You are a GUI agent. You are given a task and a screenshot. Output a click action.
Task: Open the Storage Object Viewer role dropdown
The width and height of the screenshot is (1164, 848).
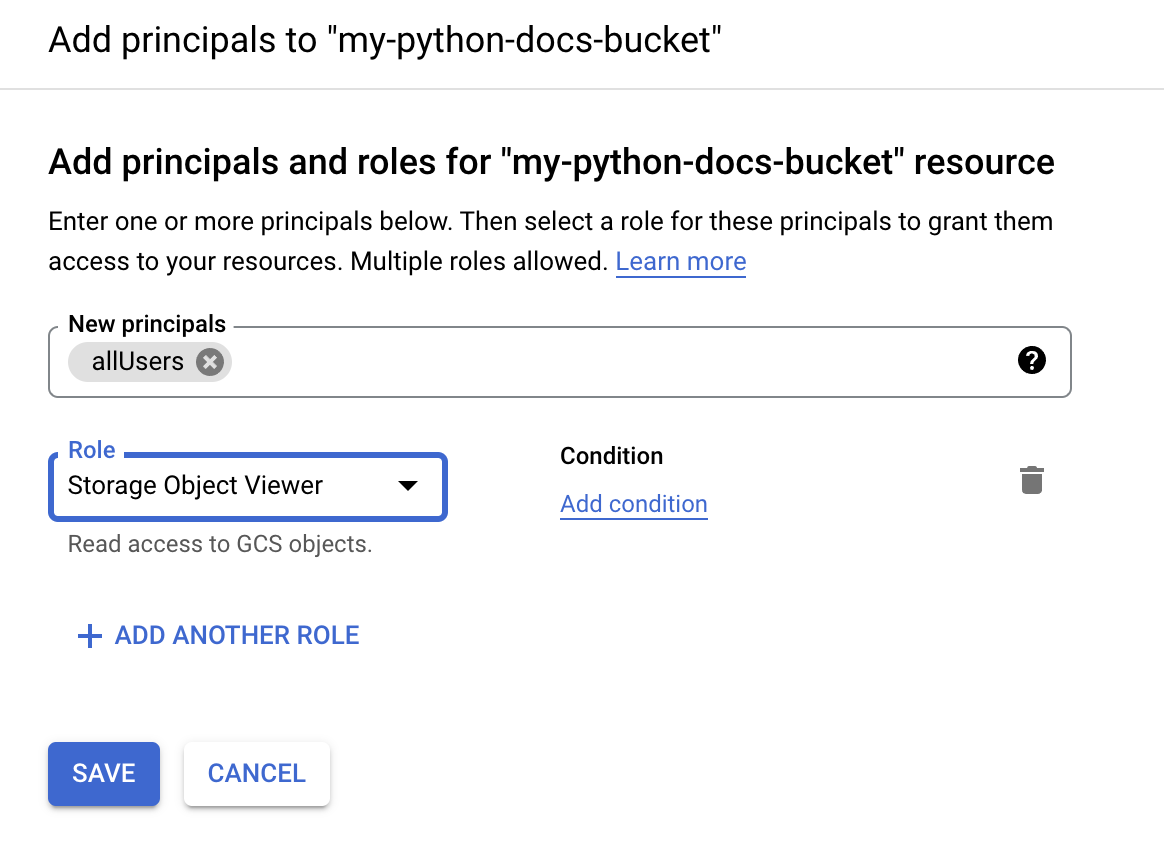[247, 486]
